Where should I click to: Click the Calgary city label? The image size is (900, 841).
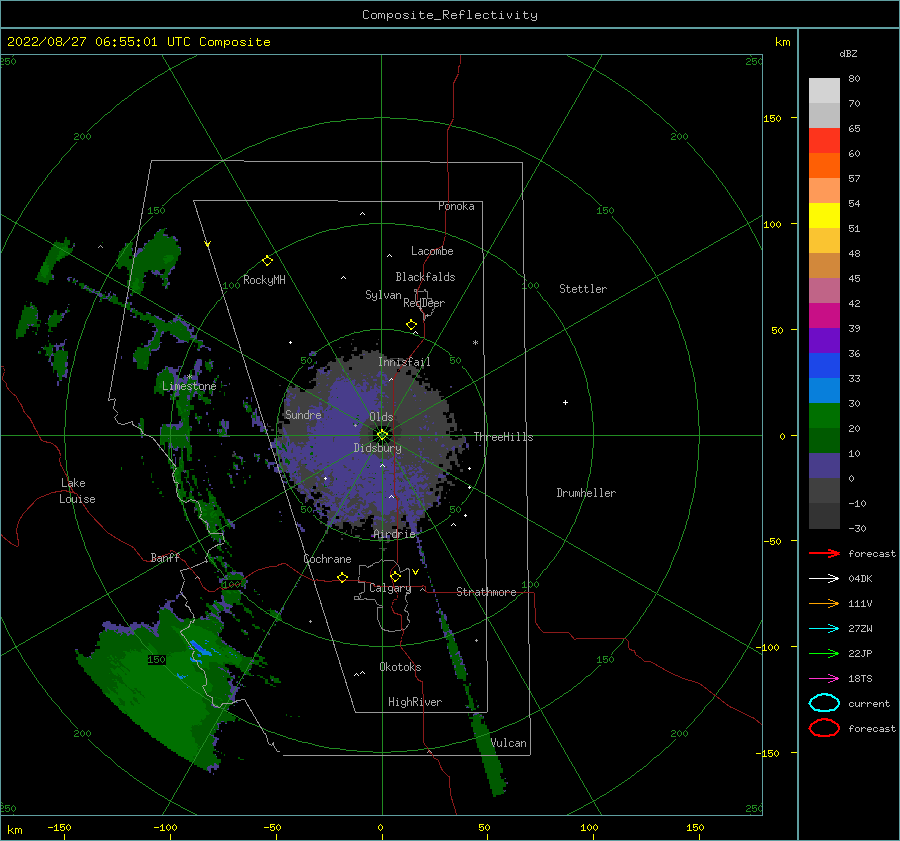click(390, 588)
